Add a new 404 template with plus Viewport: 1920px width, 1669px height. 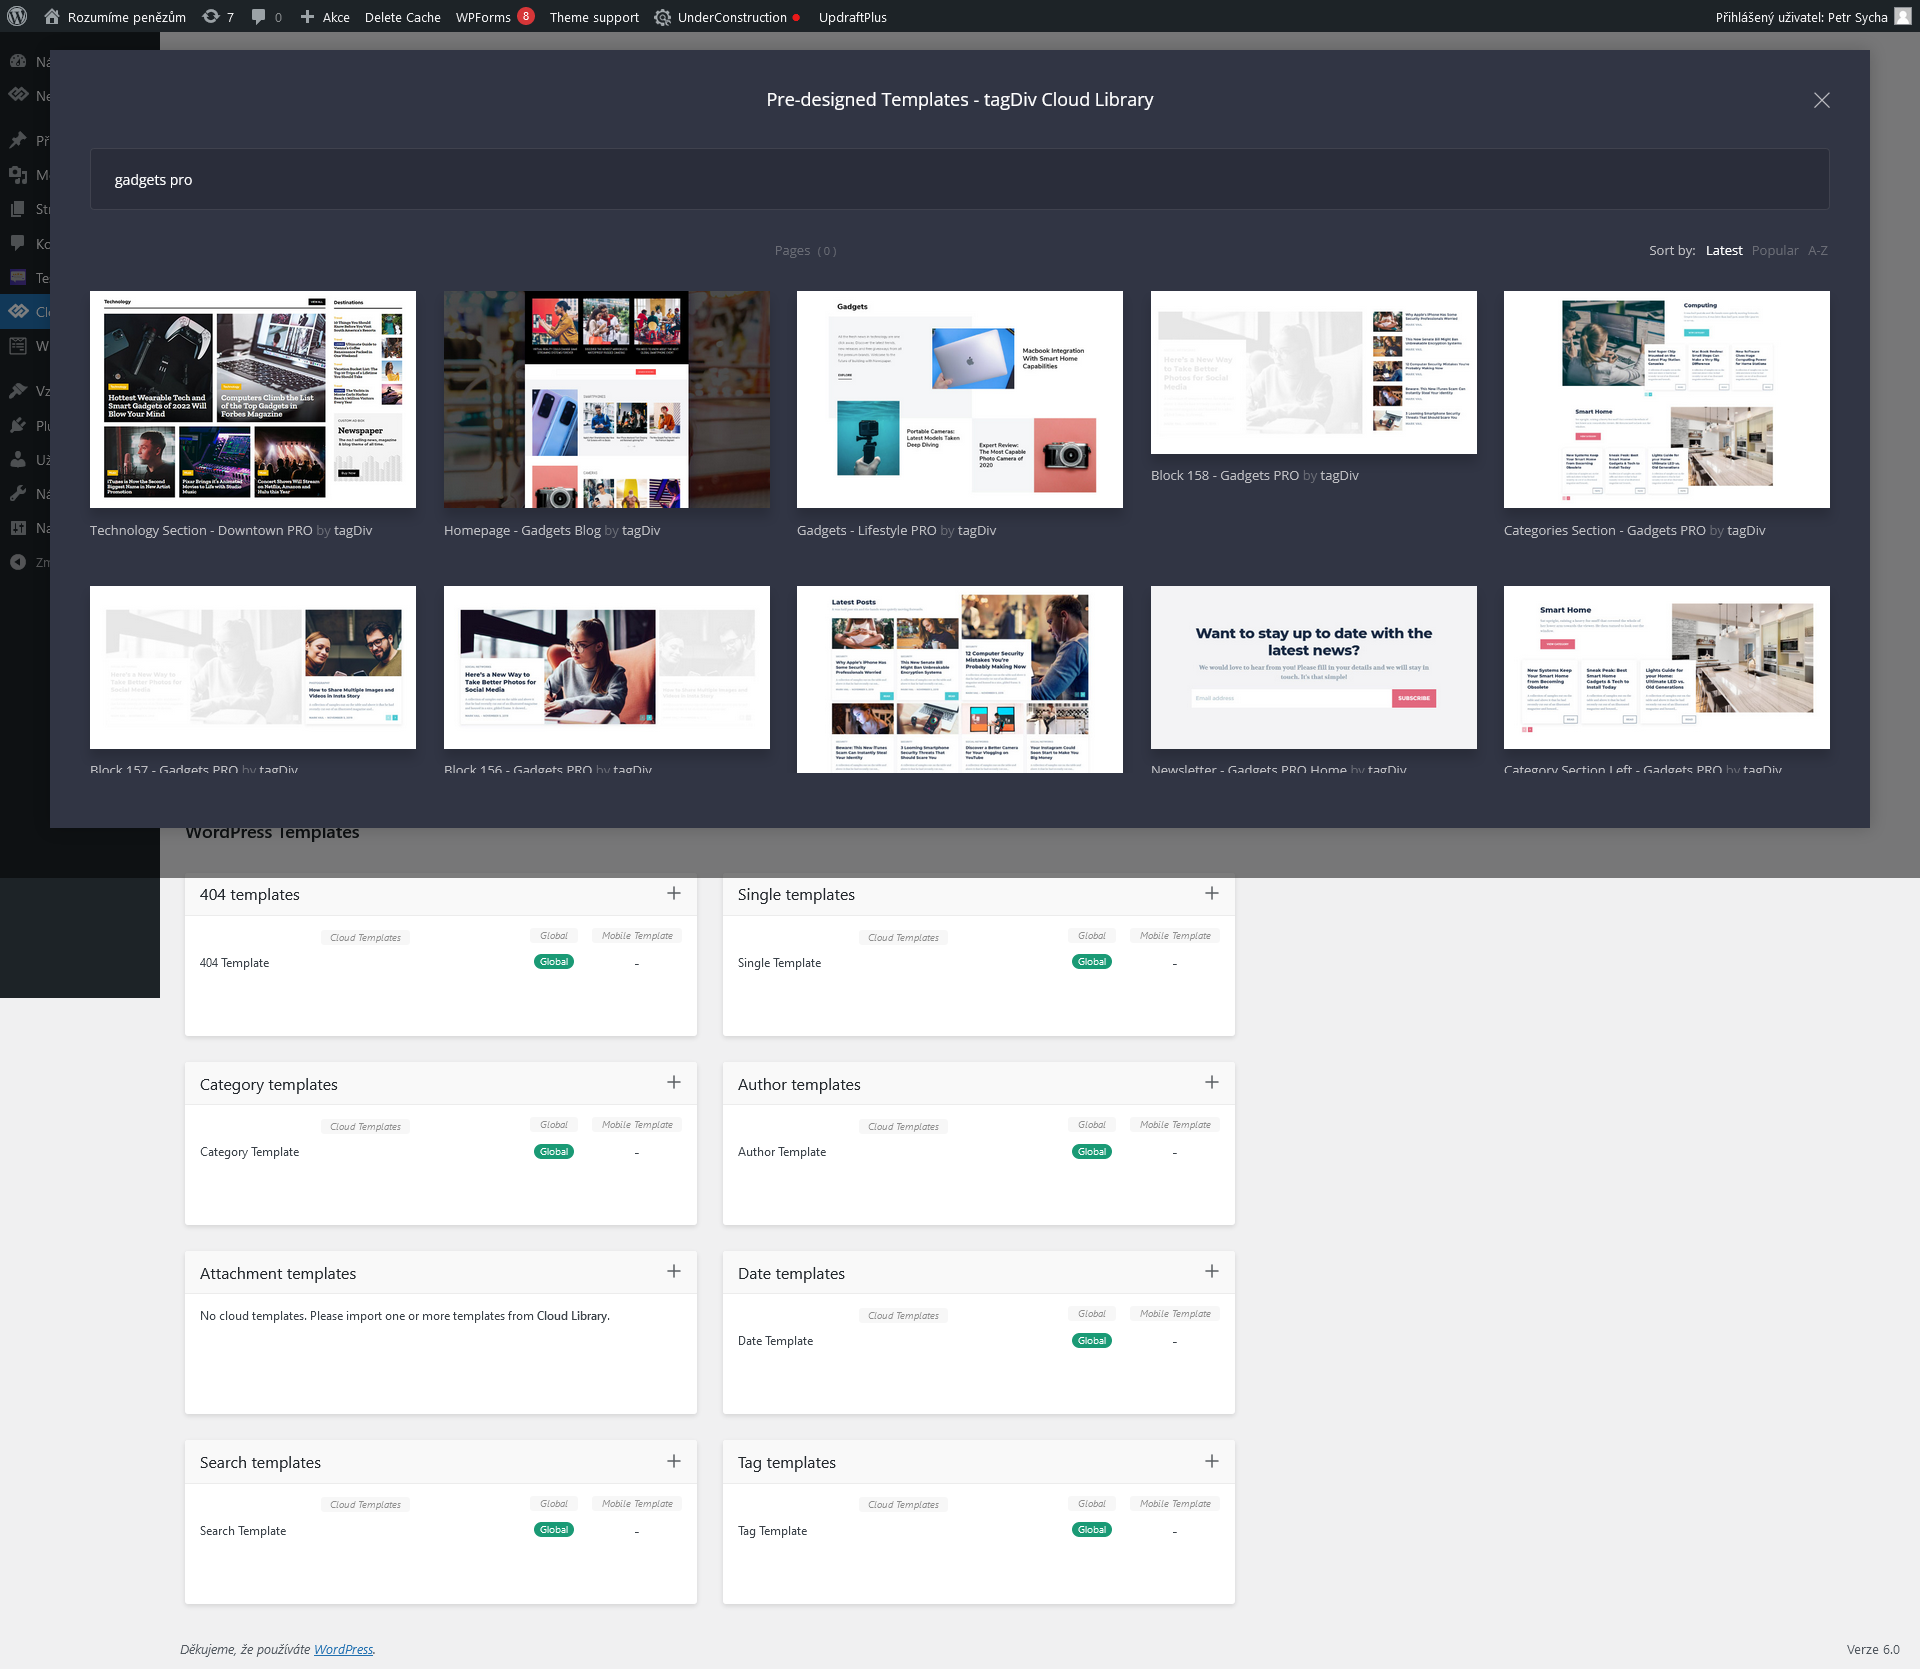[x=674, y=893]
